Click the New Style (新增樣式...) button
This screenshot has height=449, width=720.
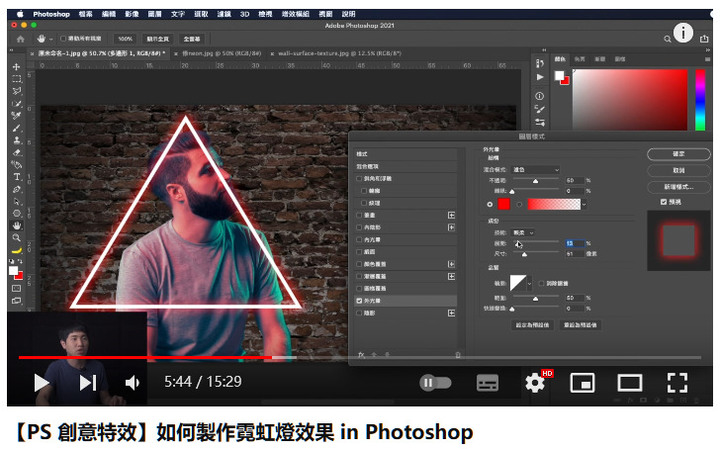pos(678,187)
